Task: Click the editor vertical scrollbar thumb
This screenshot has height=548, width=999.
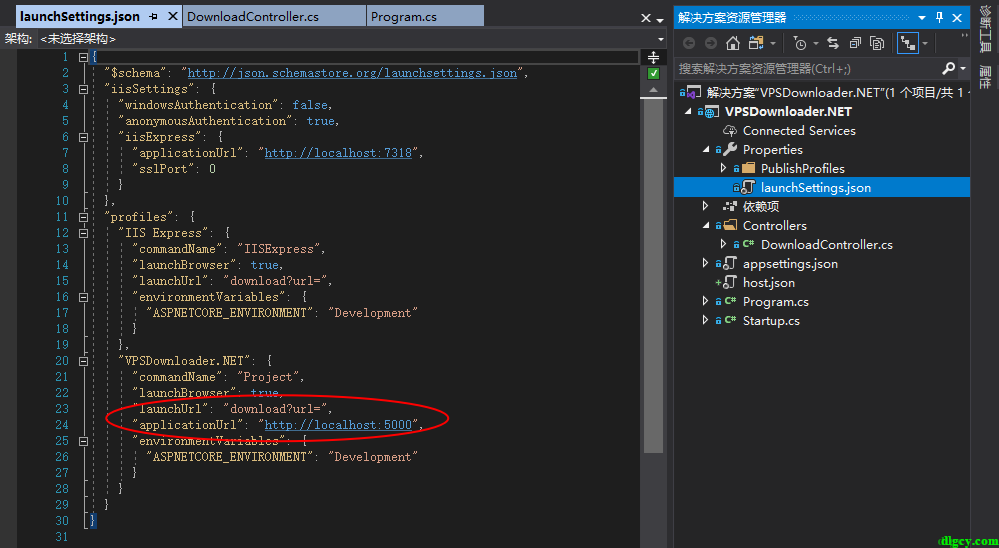Action: 652,275
